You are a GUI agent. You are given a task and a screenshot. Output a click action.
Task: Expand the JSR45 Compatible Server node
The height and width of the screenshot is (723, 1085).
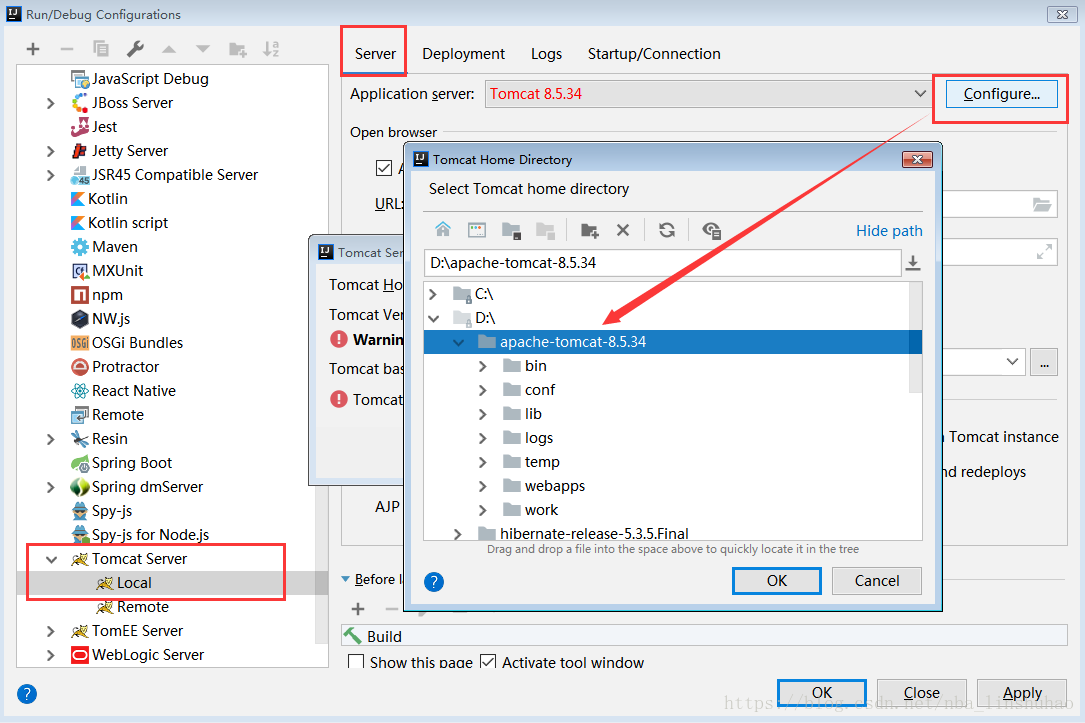pyautogui.click(x=51, y=175)
